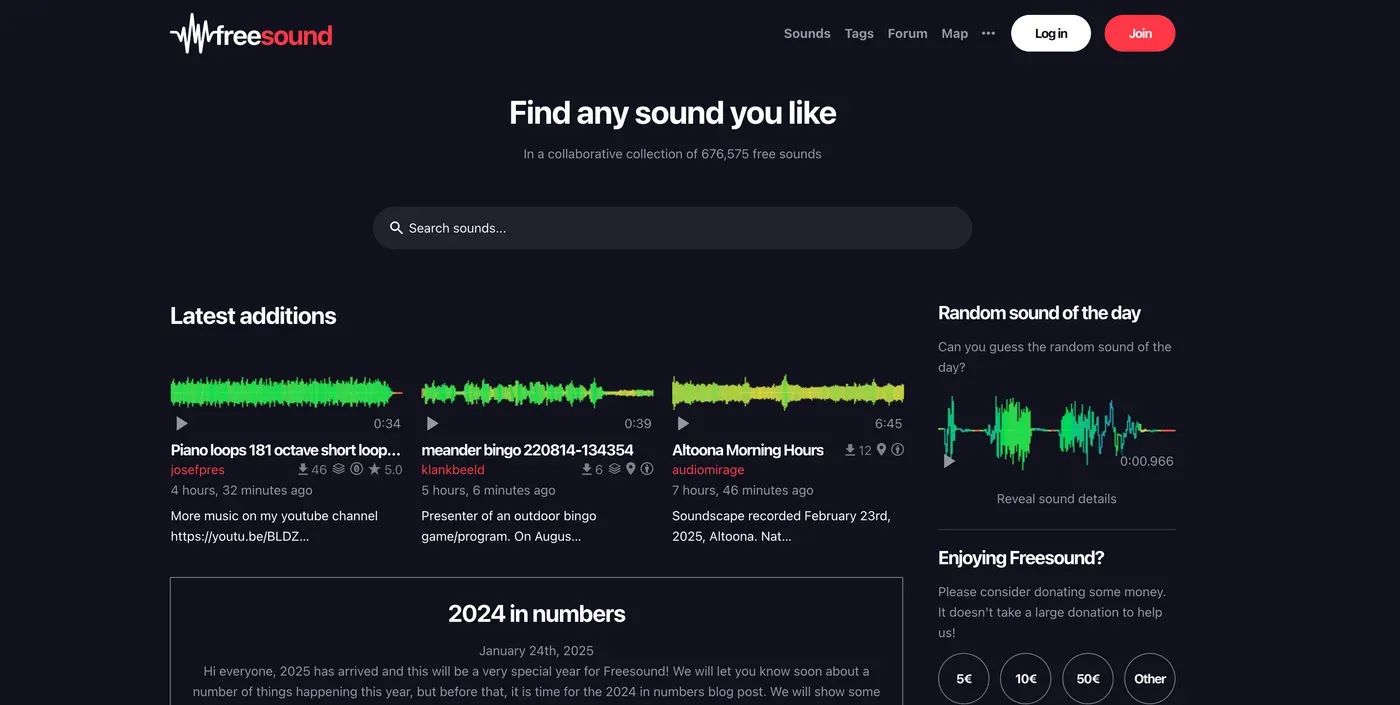Click the Freesound logo
1400x705 pixels.
tap(251, 34)
